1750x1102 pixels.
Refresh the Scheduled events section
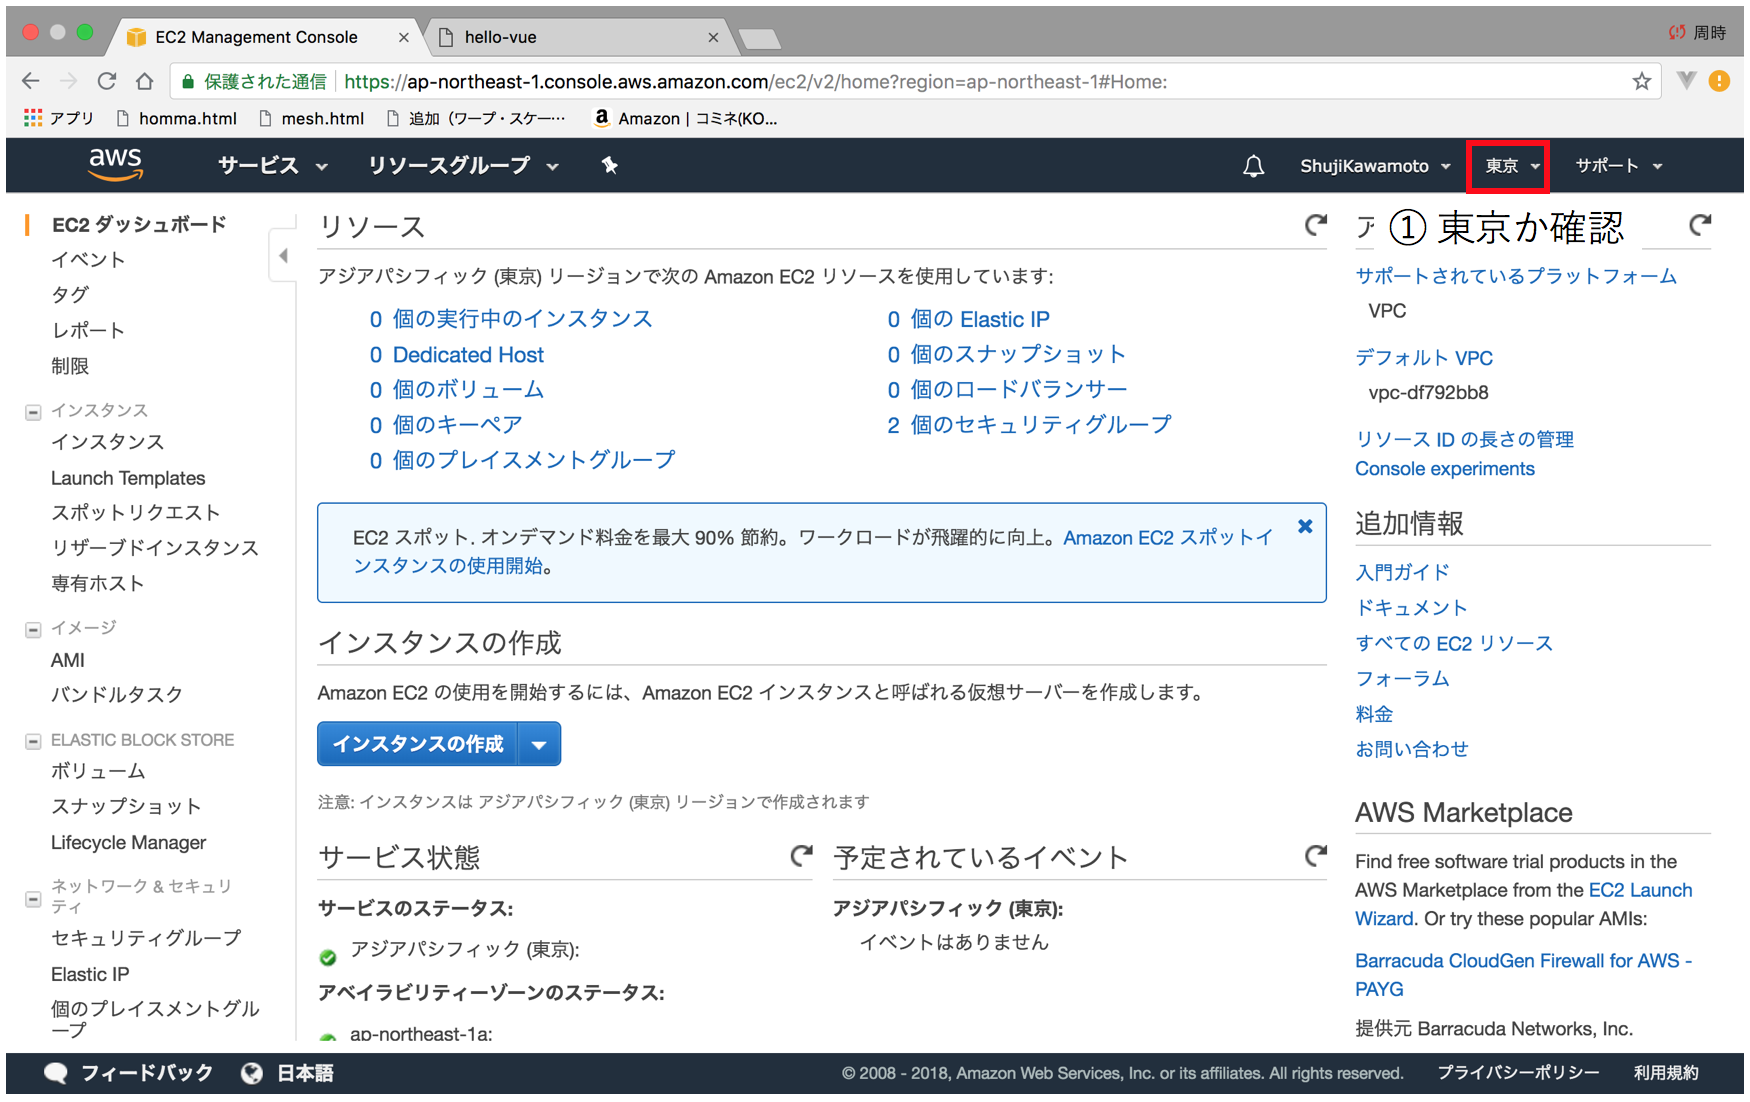1315,855
